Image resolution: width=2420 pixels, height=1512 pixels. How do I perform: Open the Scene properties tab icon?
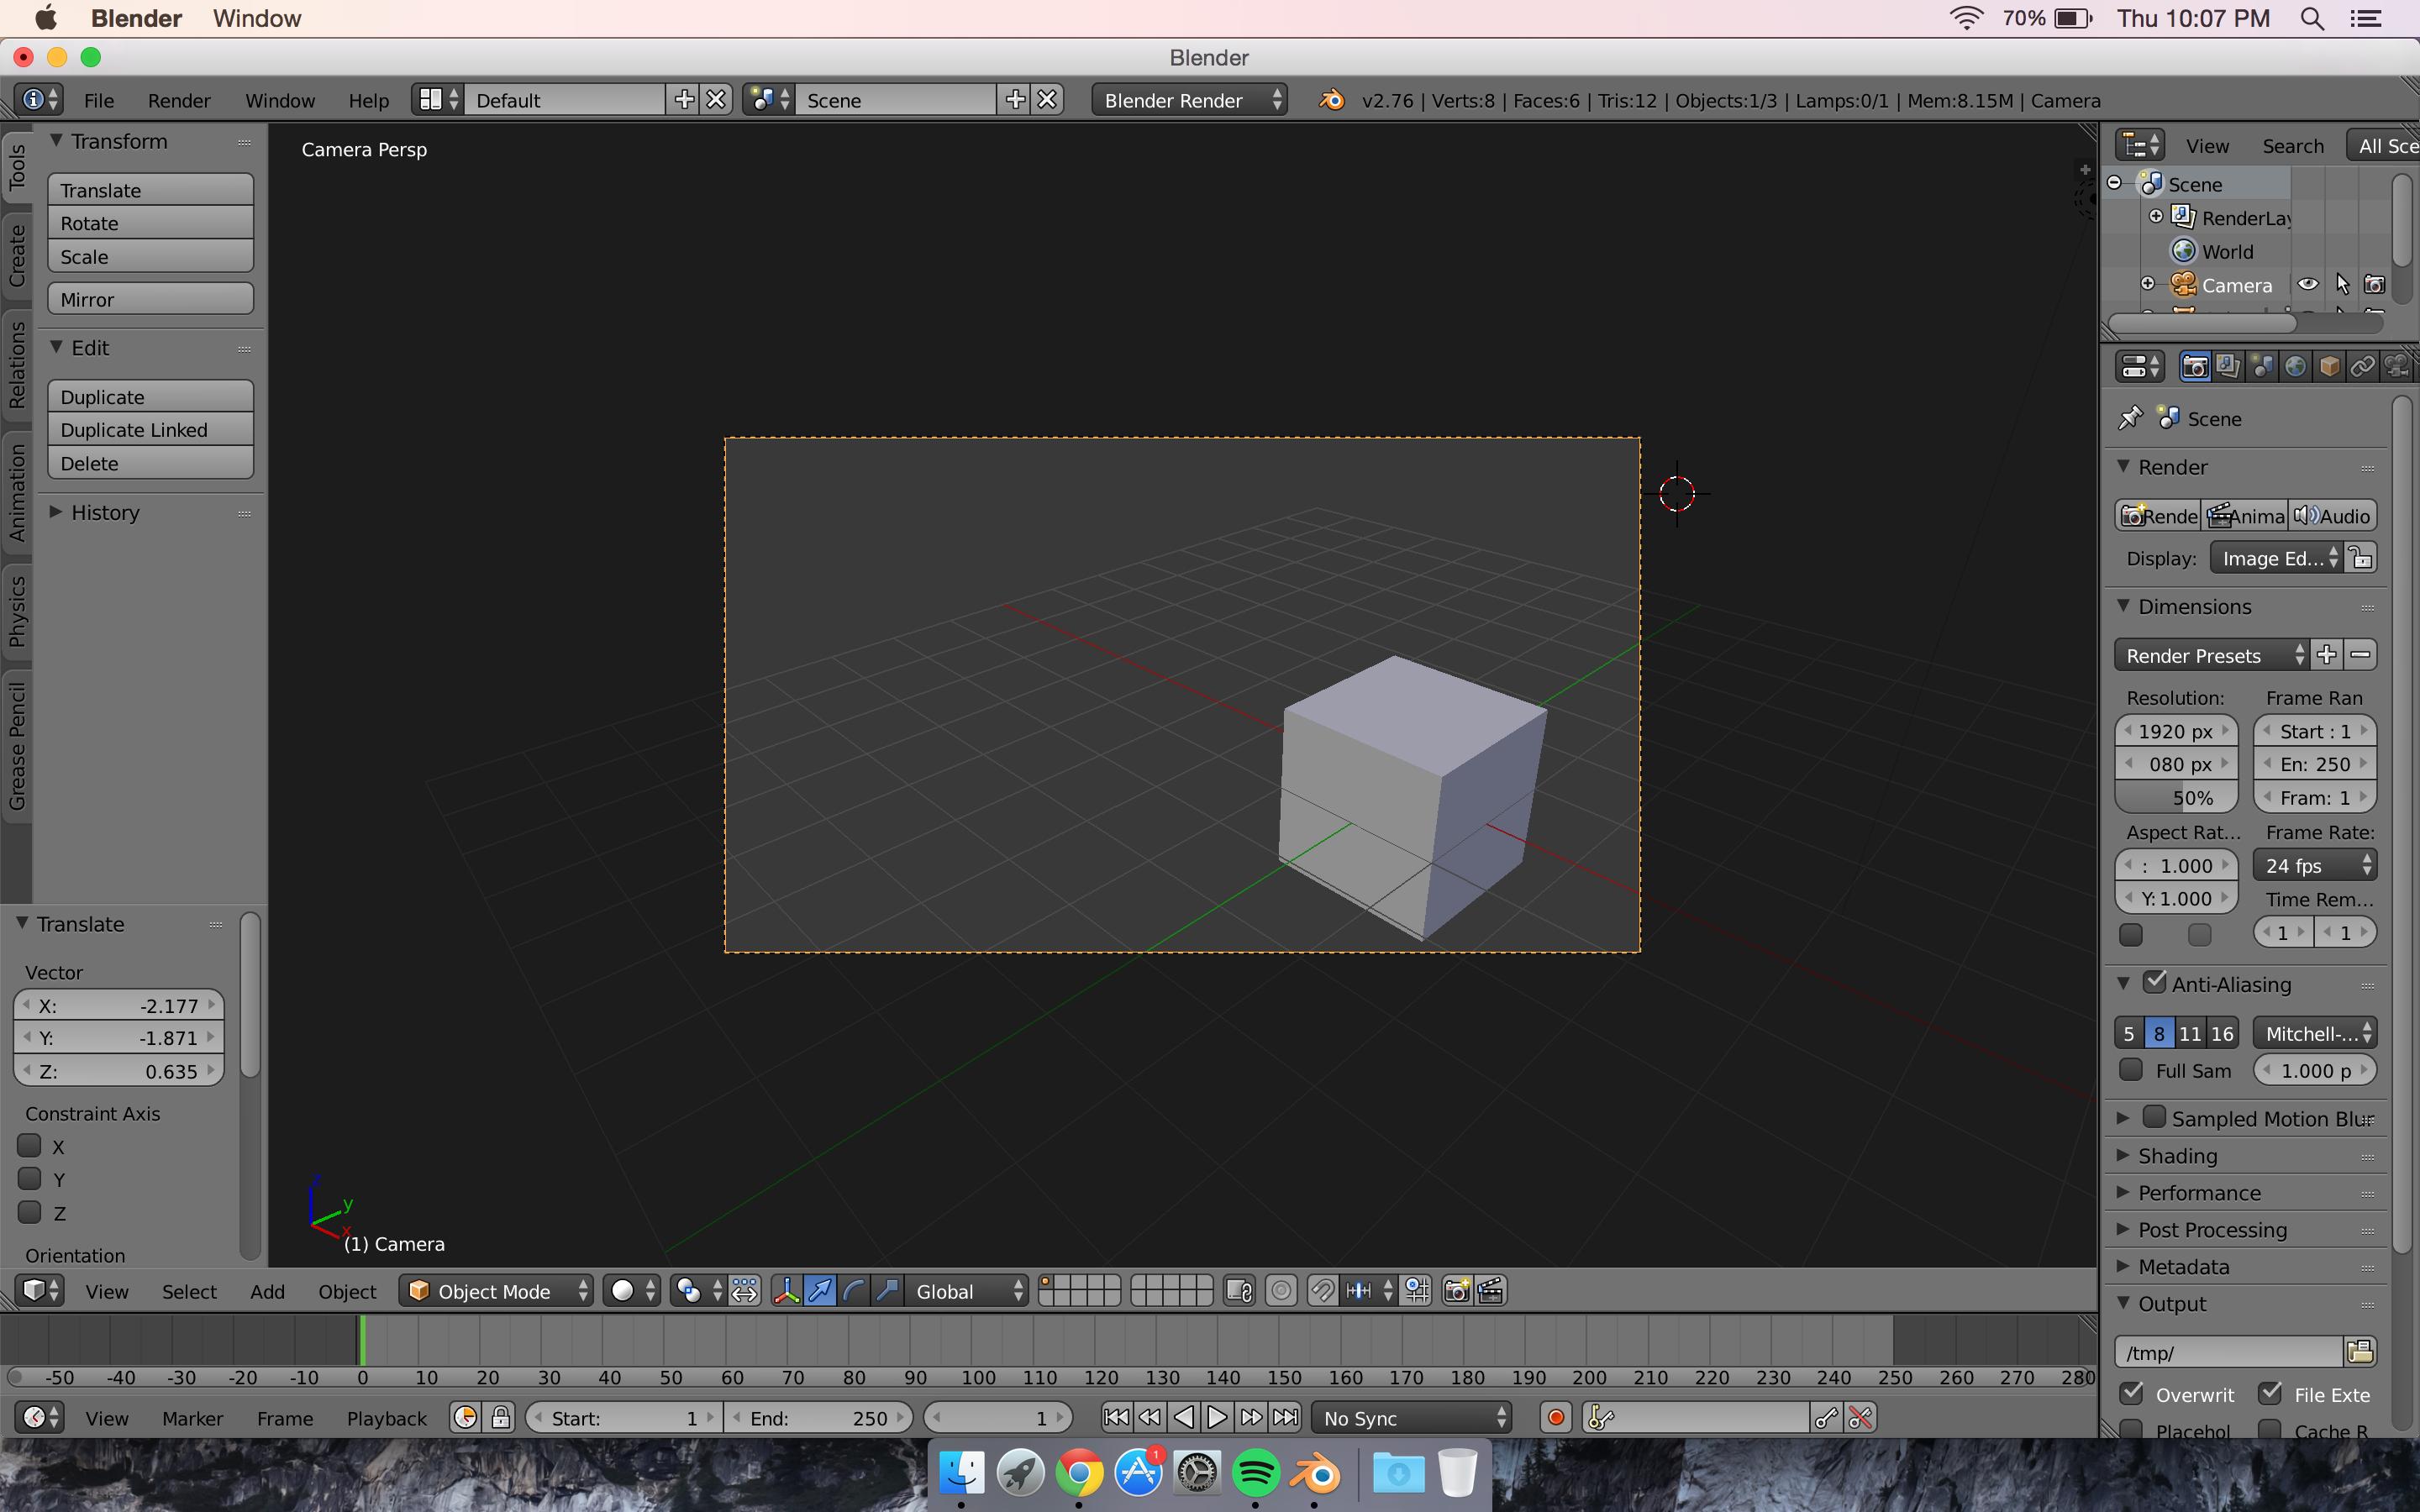point(2262,367)
